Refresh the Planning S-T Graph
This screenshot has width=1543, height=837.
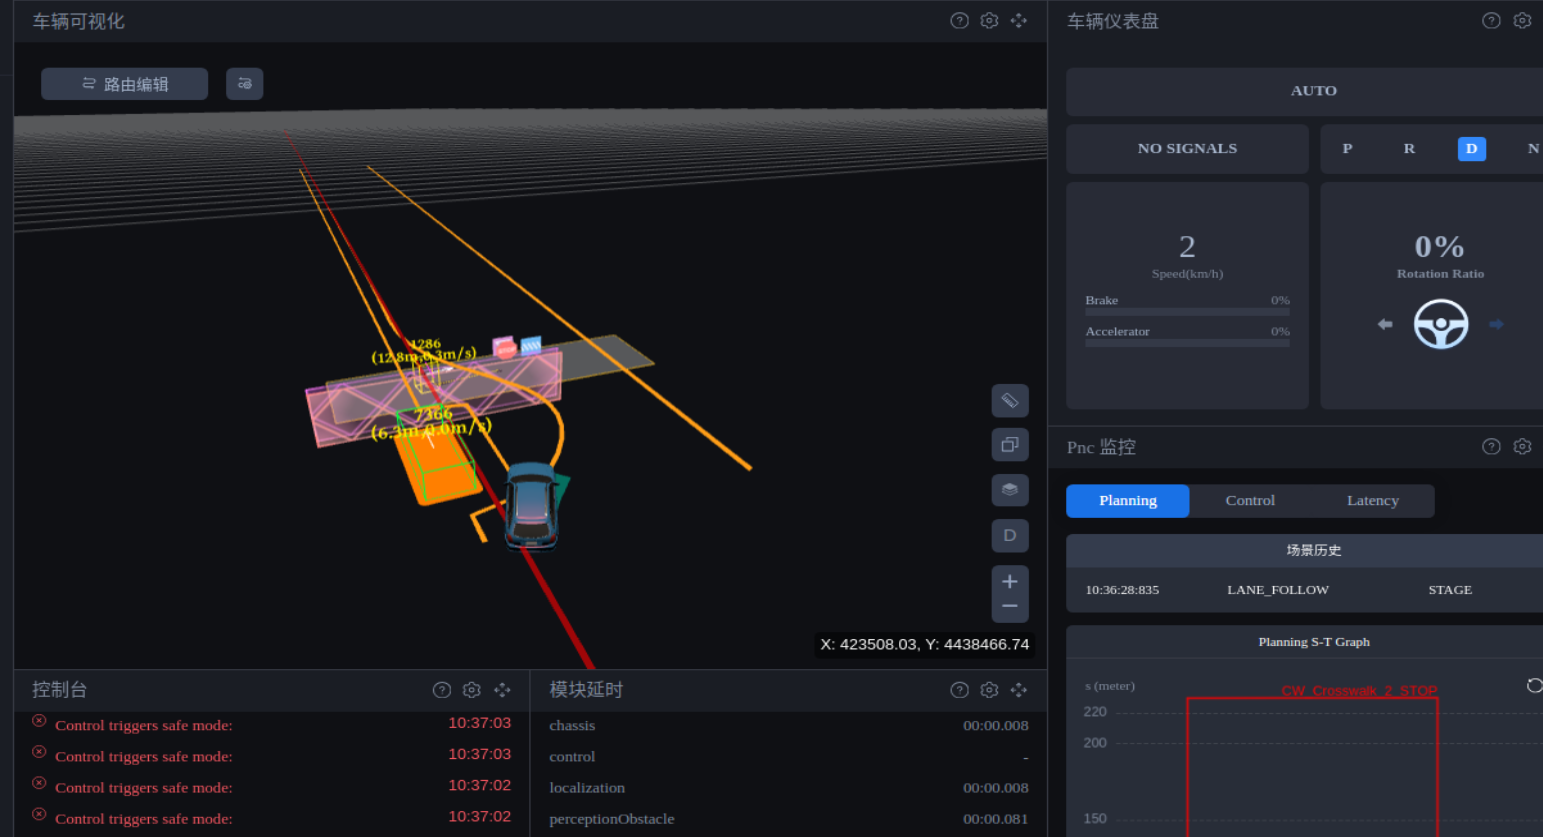(1534, 685)
